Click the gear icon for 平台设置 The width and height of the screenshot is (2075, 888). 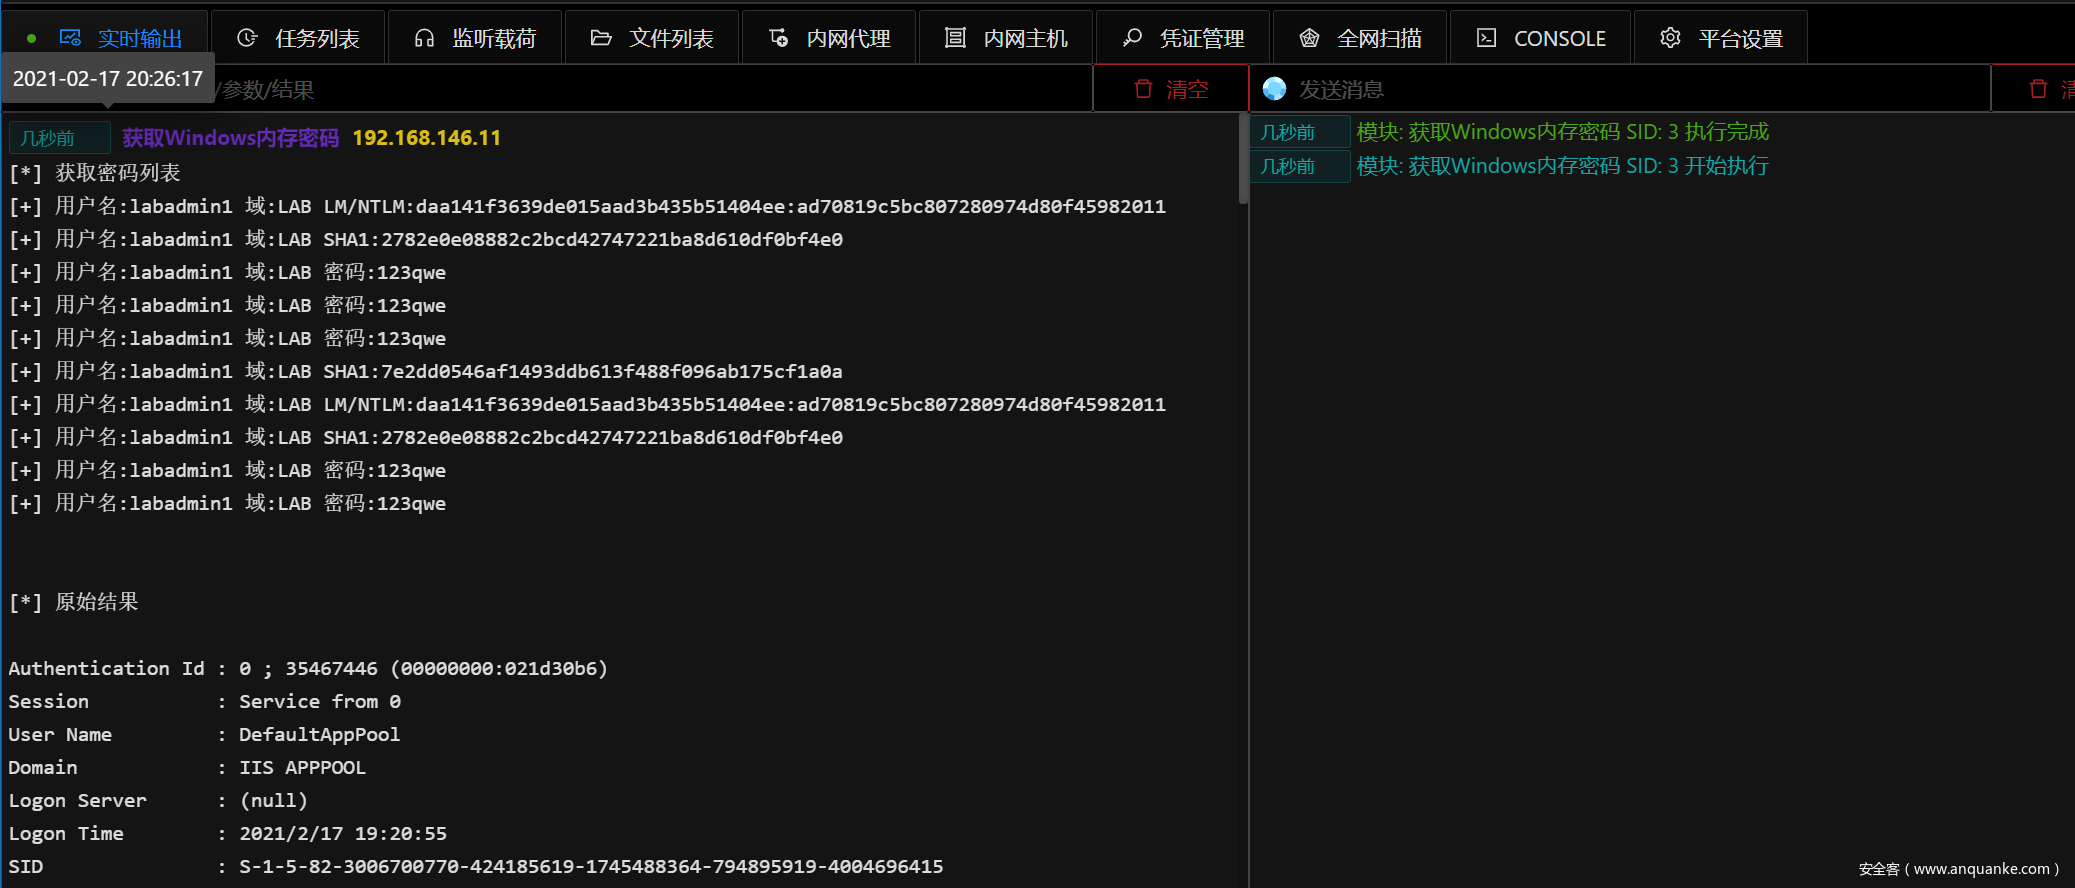[1670, 38]
